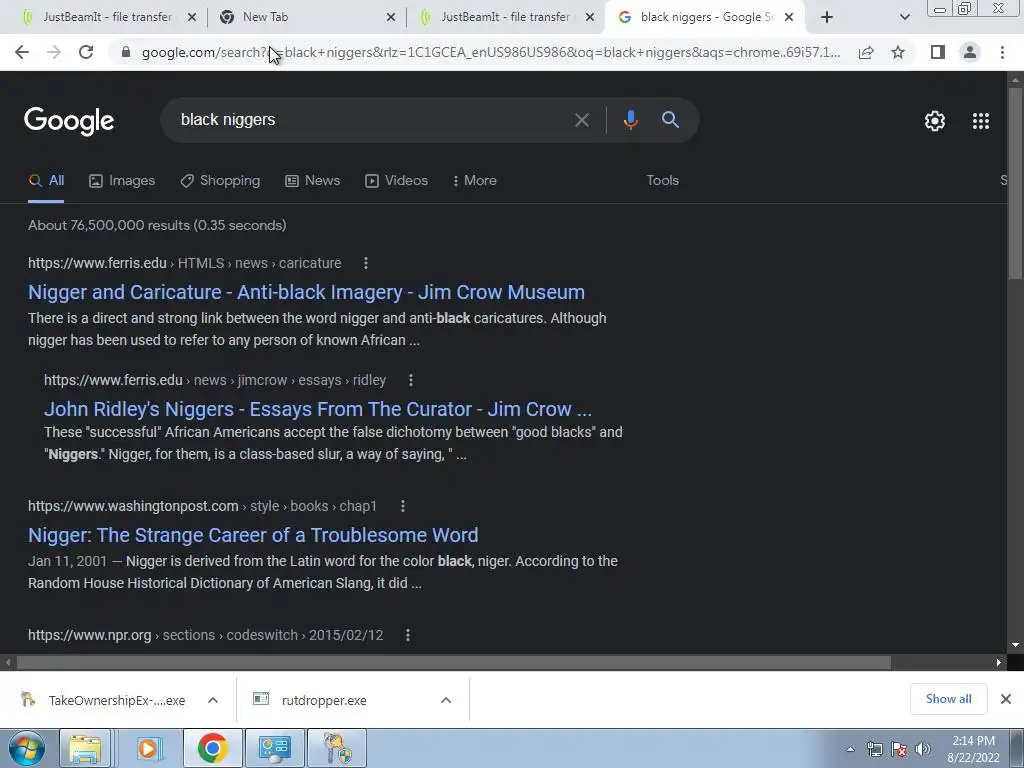This screenshot has width=1024, height=768.
Task: Open the Essays From The Curator result
Action: [317, 409]
